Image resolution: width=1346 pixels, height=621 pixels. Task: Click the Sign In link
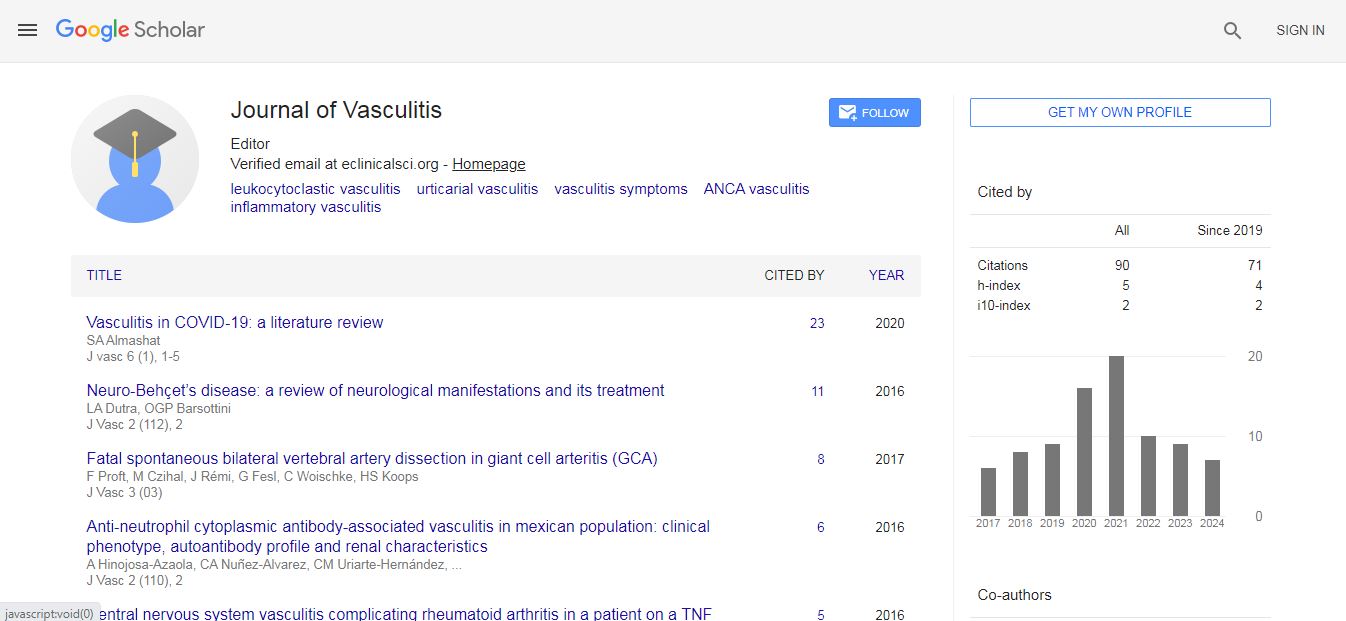1300,31
